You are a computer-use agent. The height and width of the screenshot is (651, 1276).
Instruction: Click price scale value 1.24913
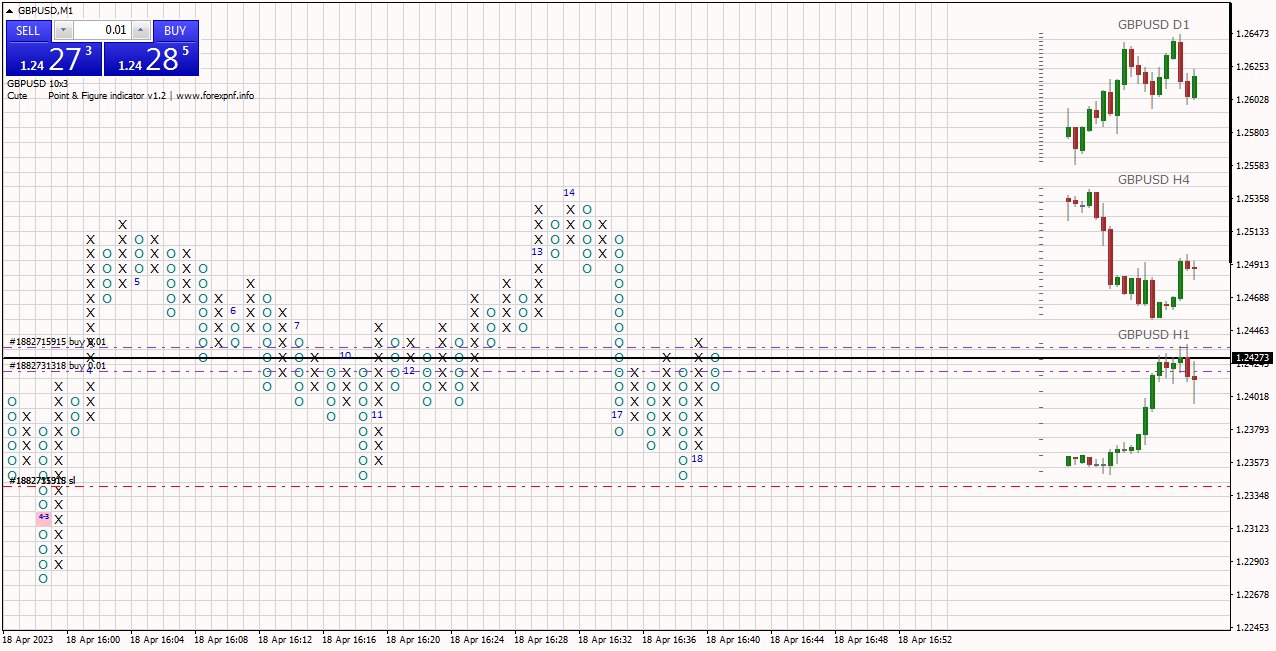coord(1253,265)
